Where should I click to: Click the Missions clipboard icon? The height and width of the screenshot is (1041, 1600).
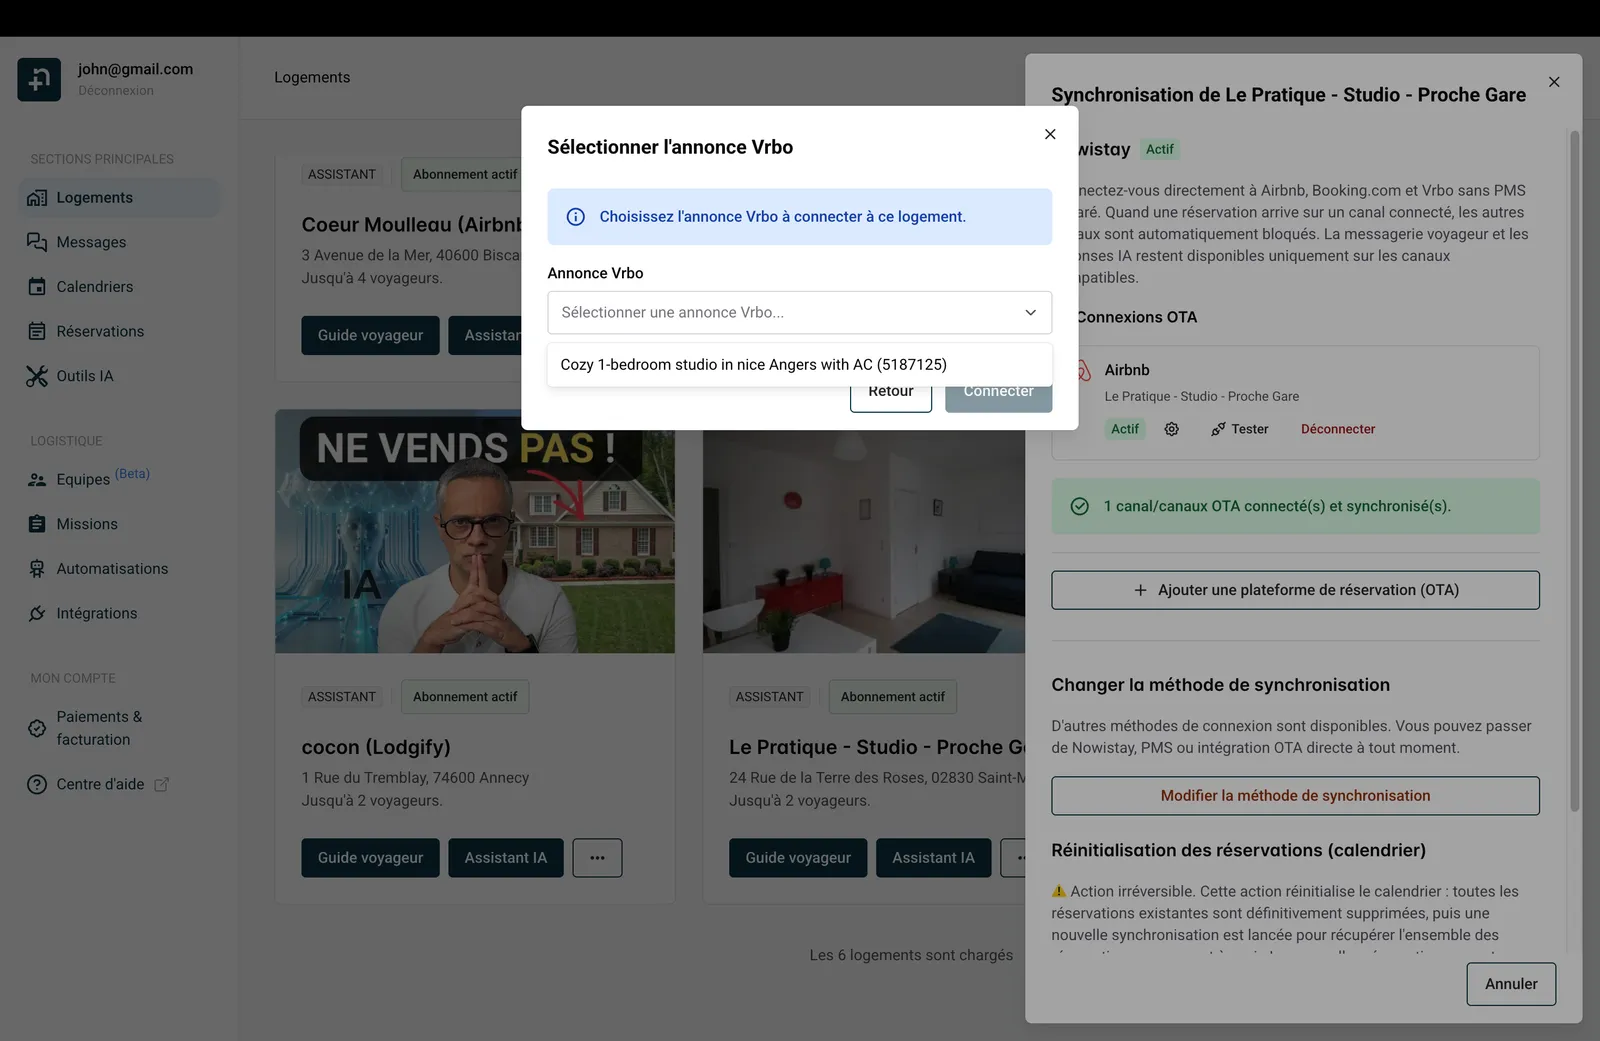pos(37,524)
